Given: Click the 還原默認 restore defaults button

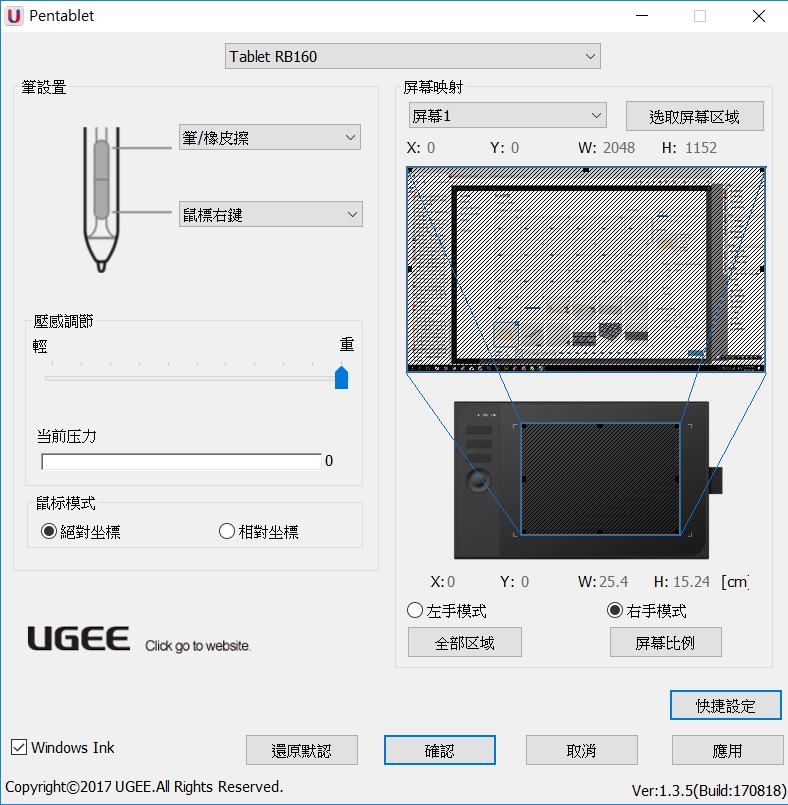Looking at the screenshot, I should (301, 750).
